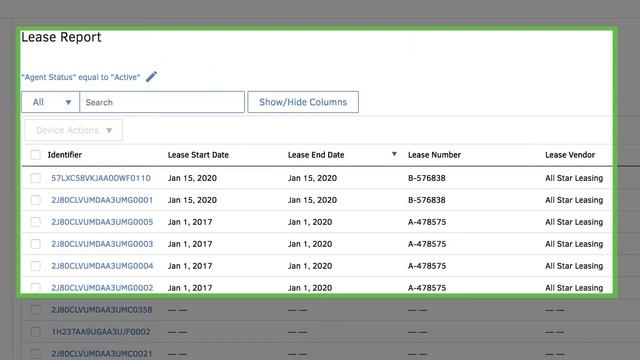Image resolution: width=640 pixels, height=360 pixels.
Task: Sort the table by the Lease Start Date header
Action: click(198, 155)
